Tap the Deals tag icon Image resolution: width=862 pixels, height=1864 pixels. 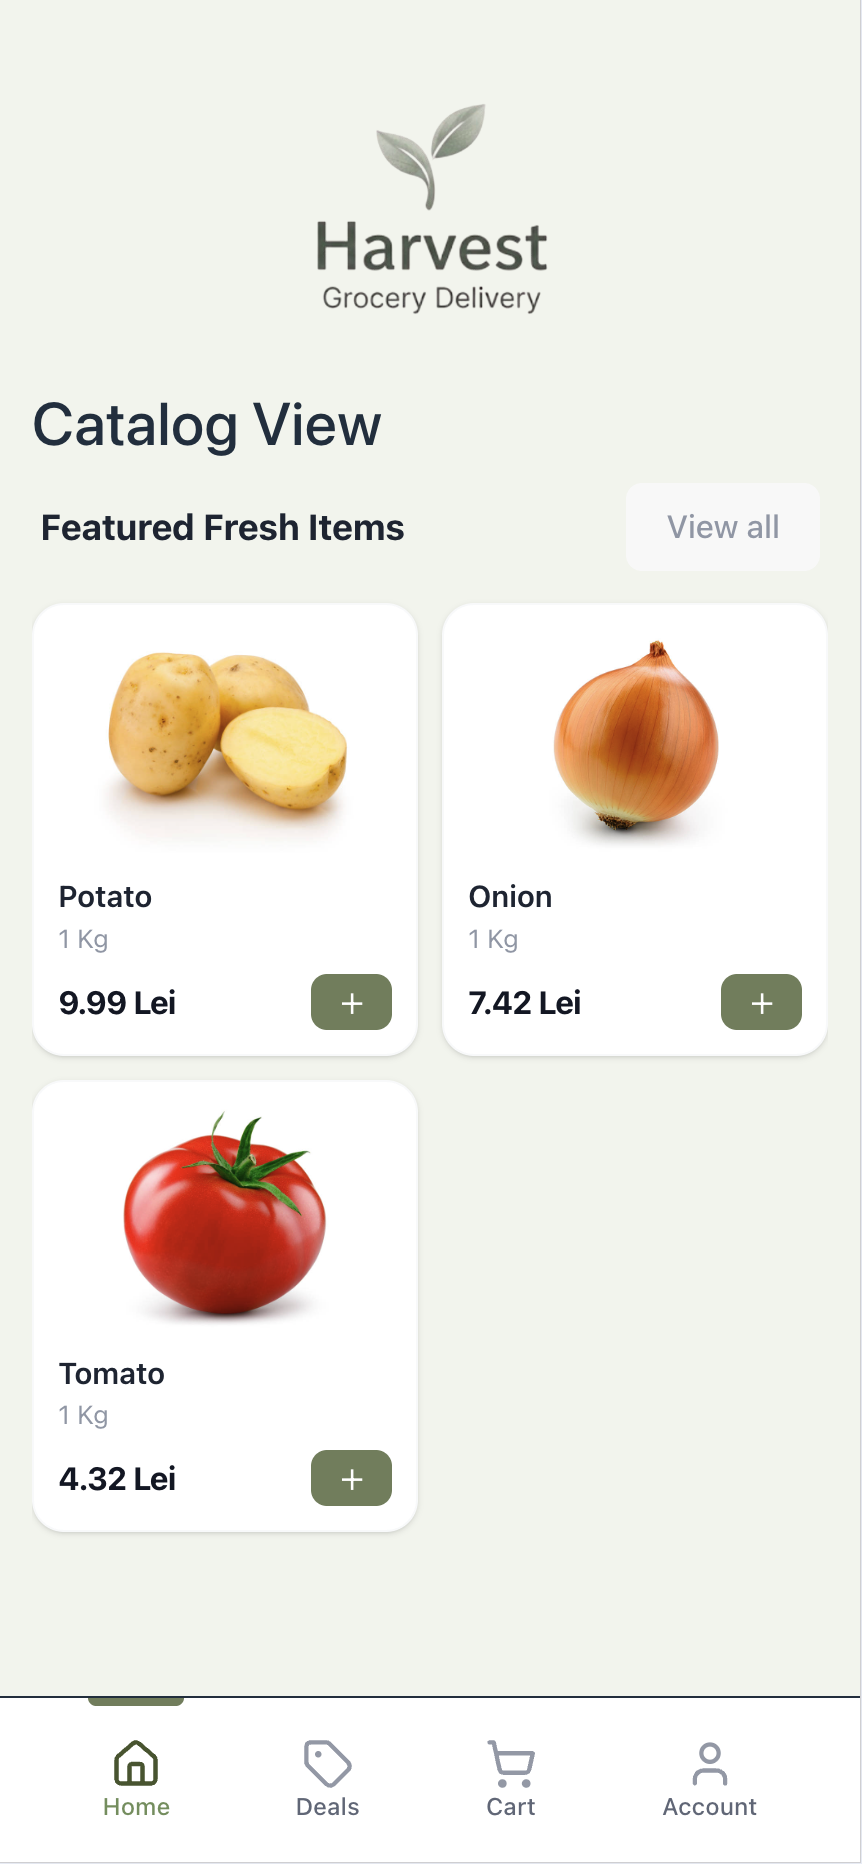(327, 1763)
